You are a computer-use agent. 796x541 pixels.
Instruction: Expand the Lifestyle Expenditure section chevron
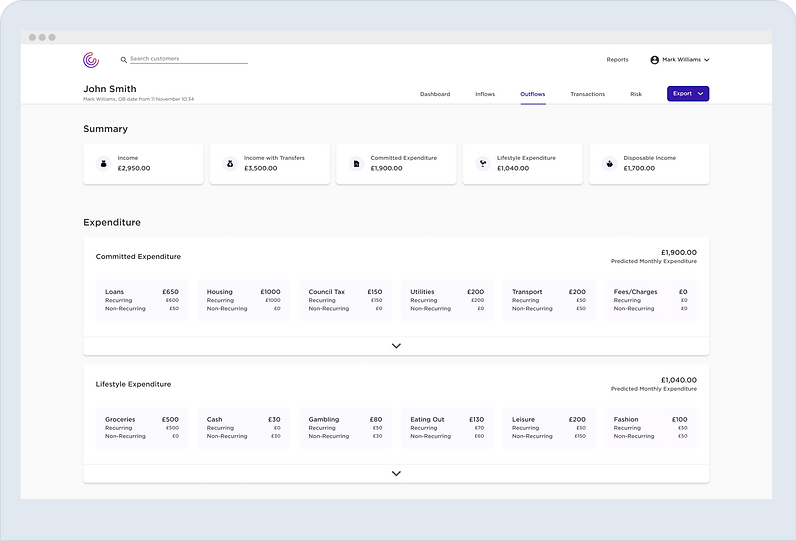tap(396, 474)
